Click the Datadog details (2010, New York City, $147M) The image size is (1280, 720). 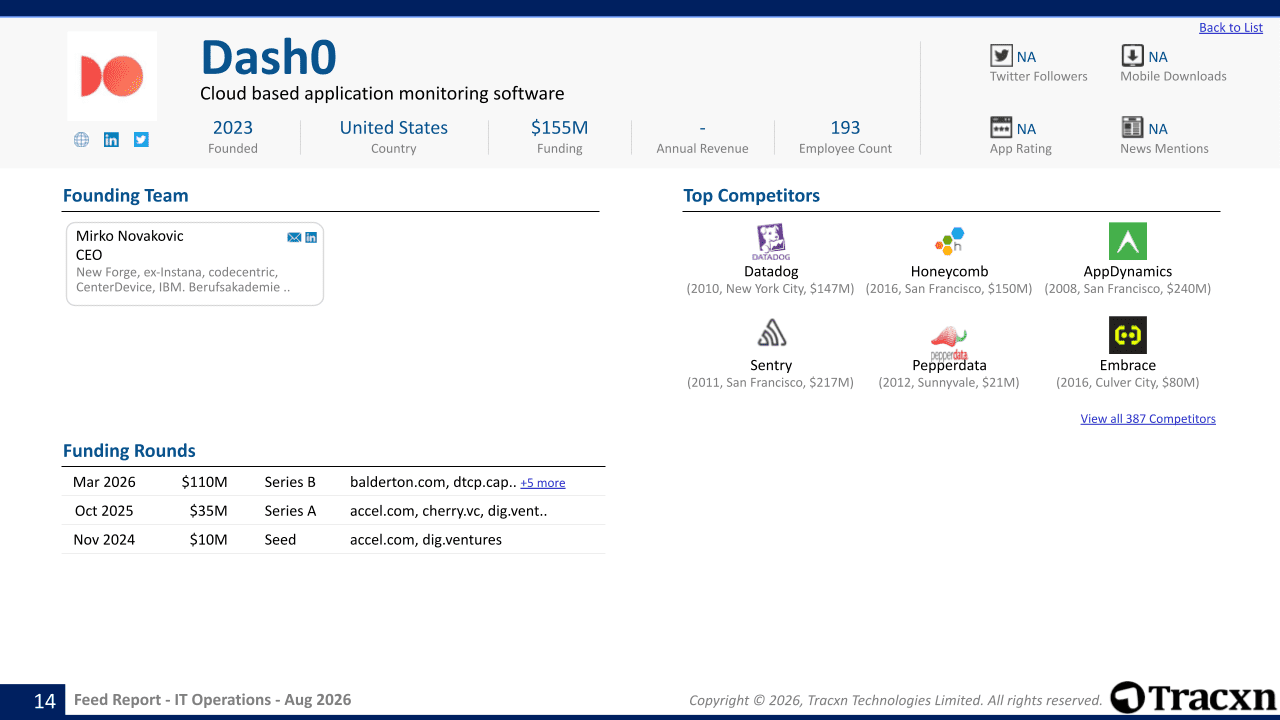pos(771,289)
